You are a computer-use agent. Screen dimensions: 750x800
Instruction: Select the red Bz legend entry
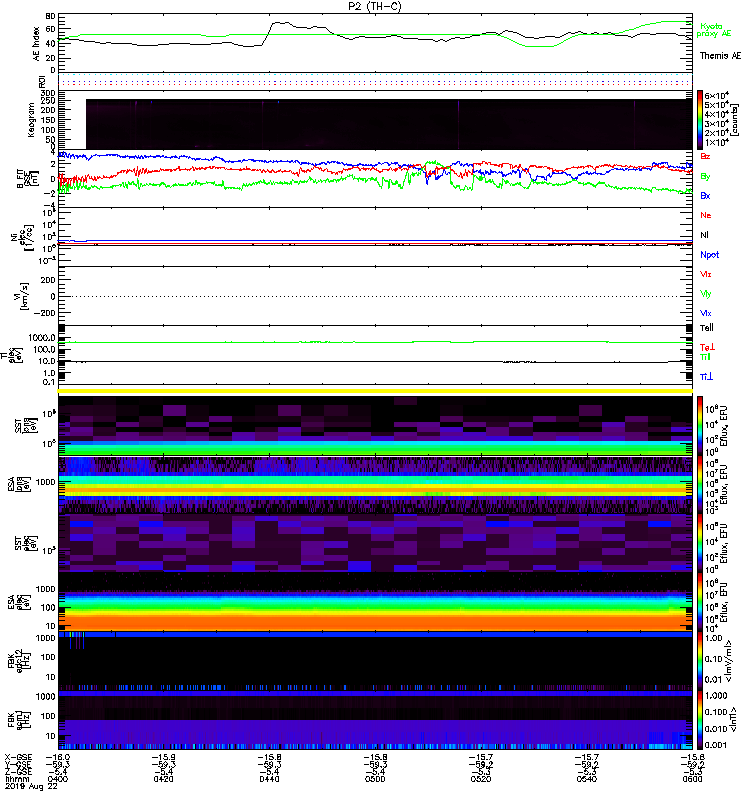[705, 156]
